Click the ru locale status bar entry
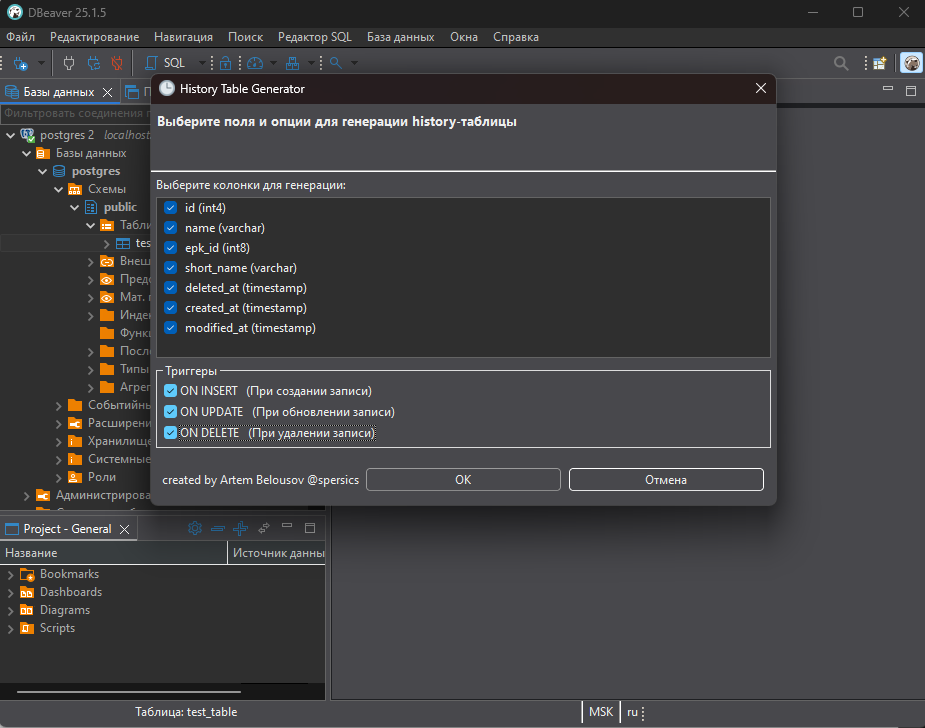Screen dimensions: 925x728 (x=632, y=712)
